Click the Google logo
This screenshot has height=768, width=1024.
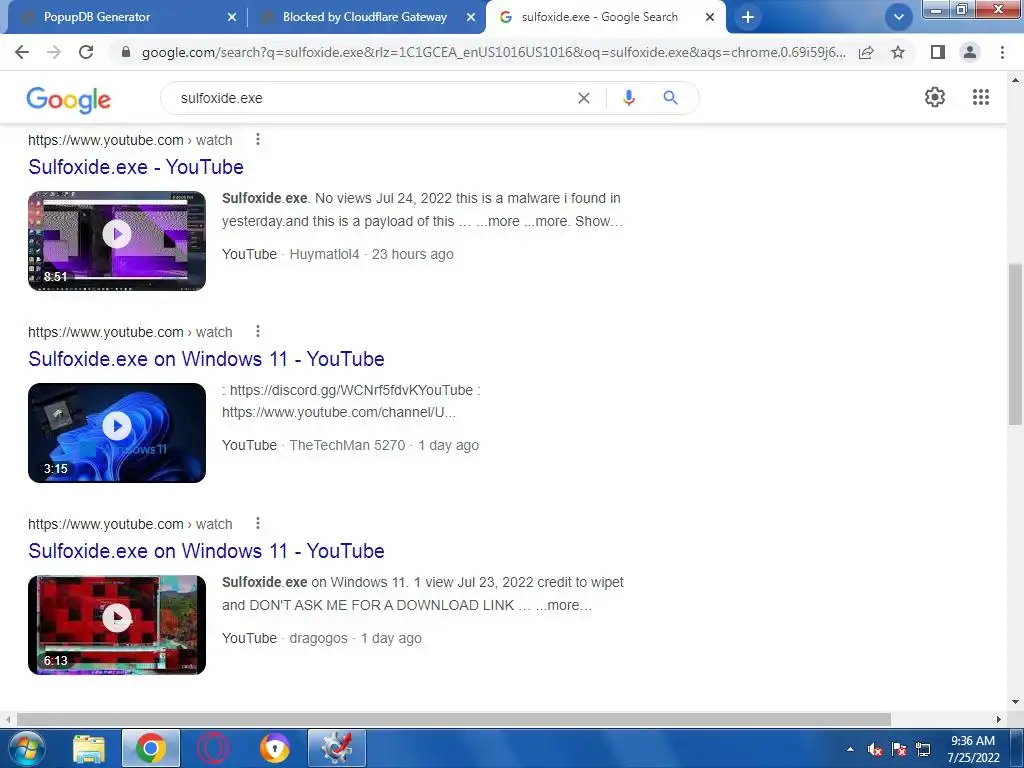tap(69, 99)
